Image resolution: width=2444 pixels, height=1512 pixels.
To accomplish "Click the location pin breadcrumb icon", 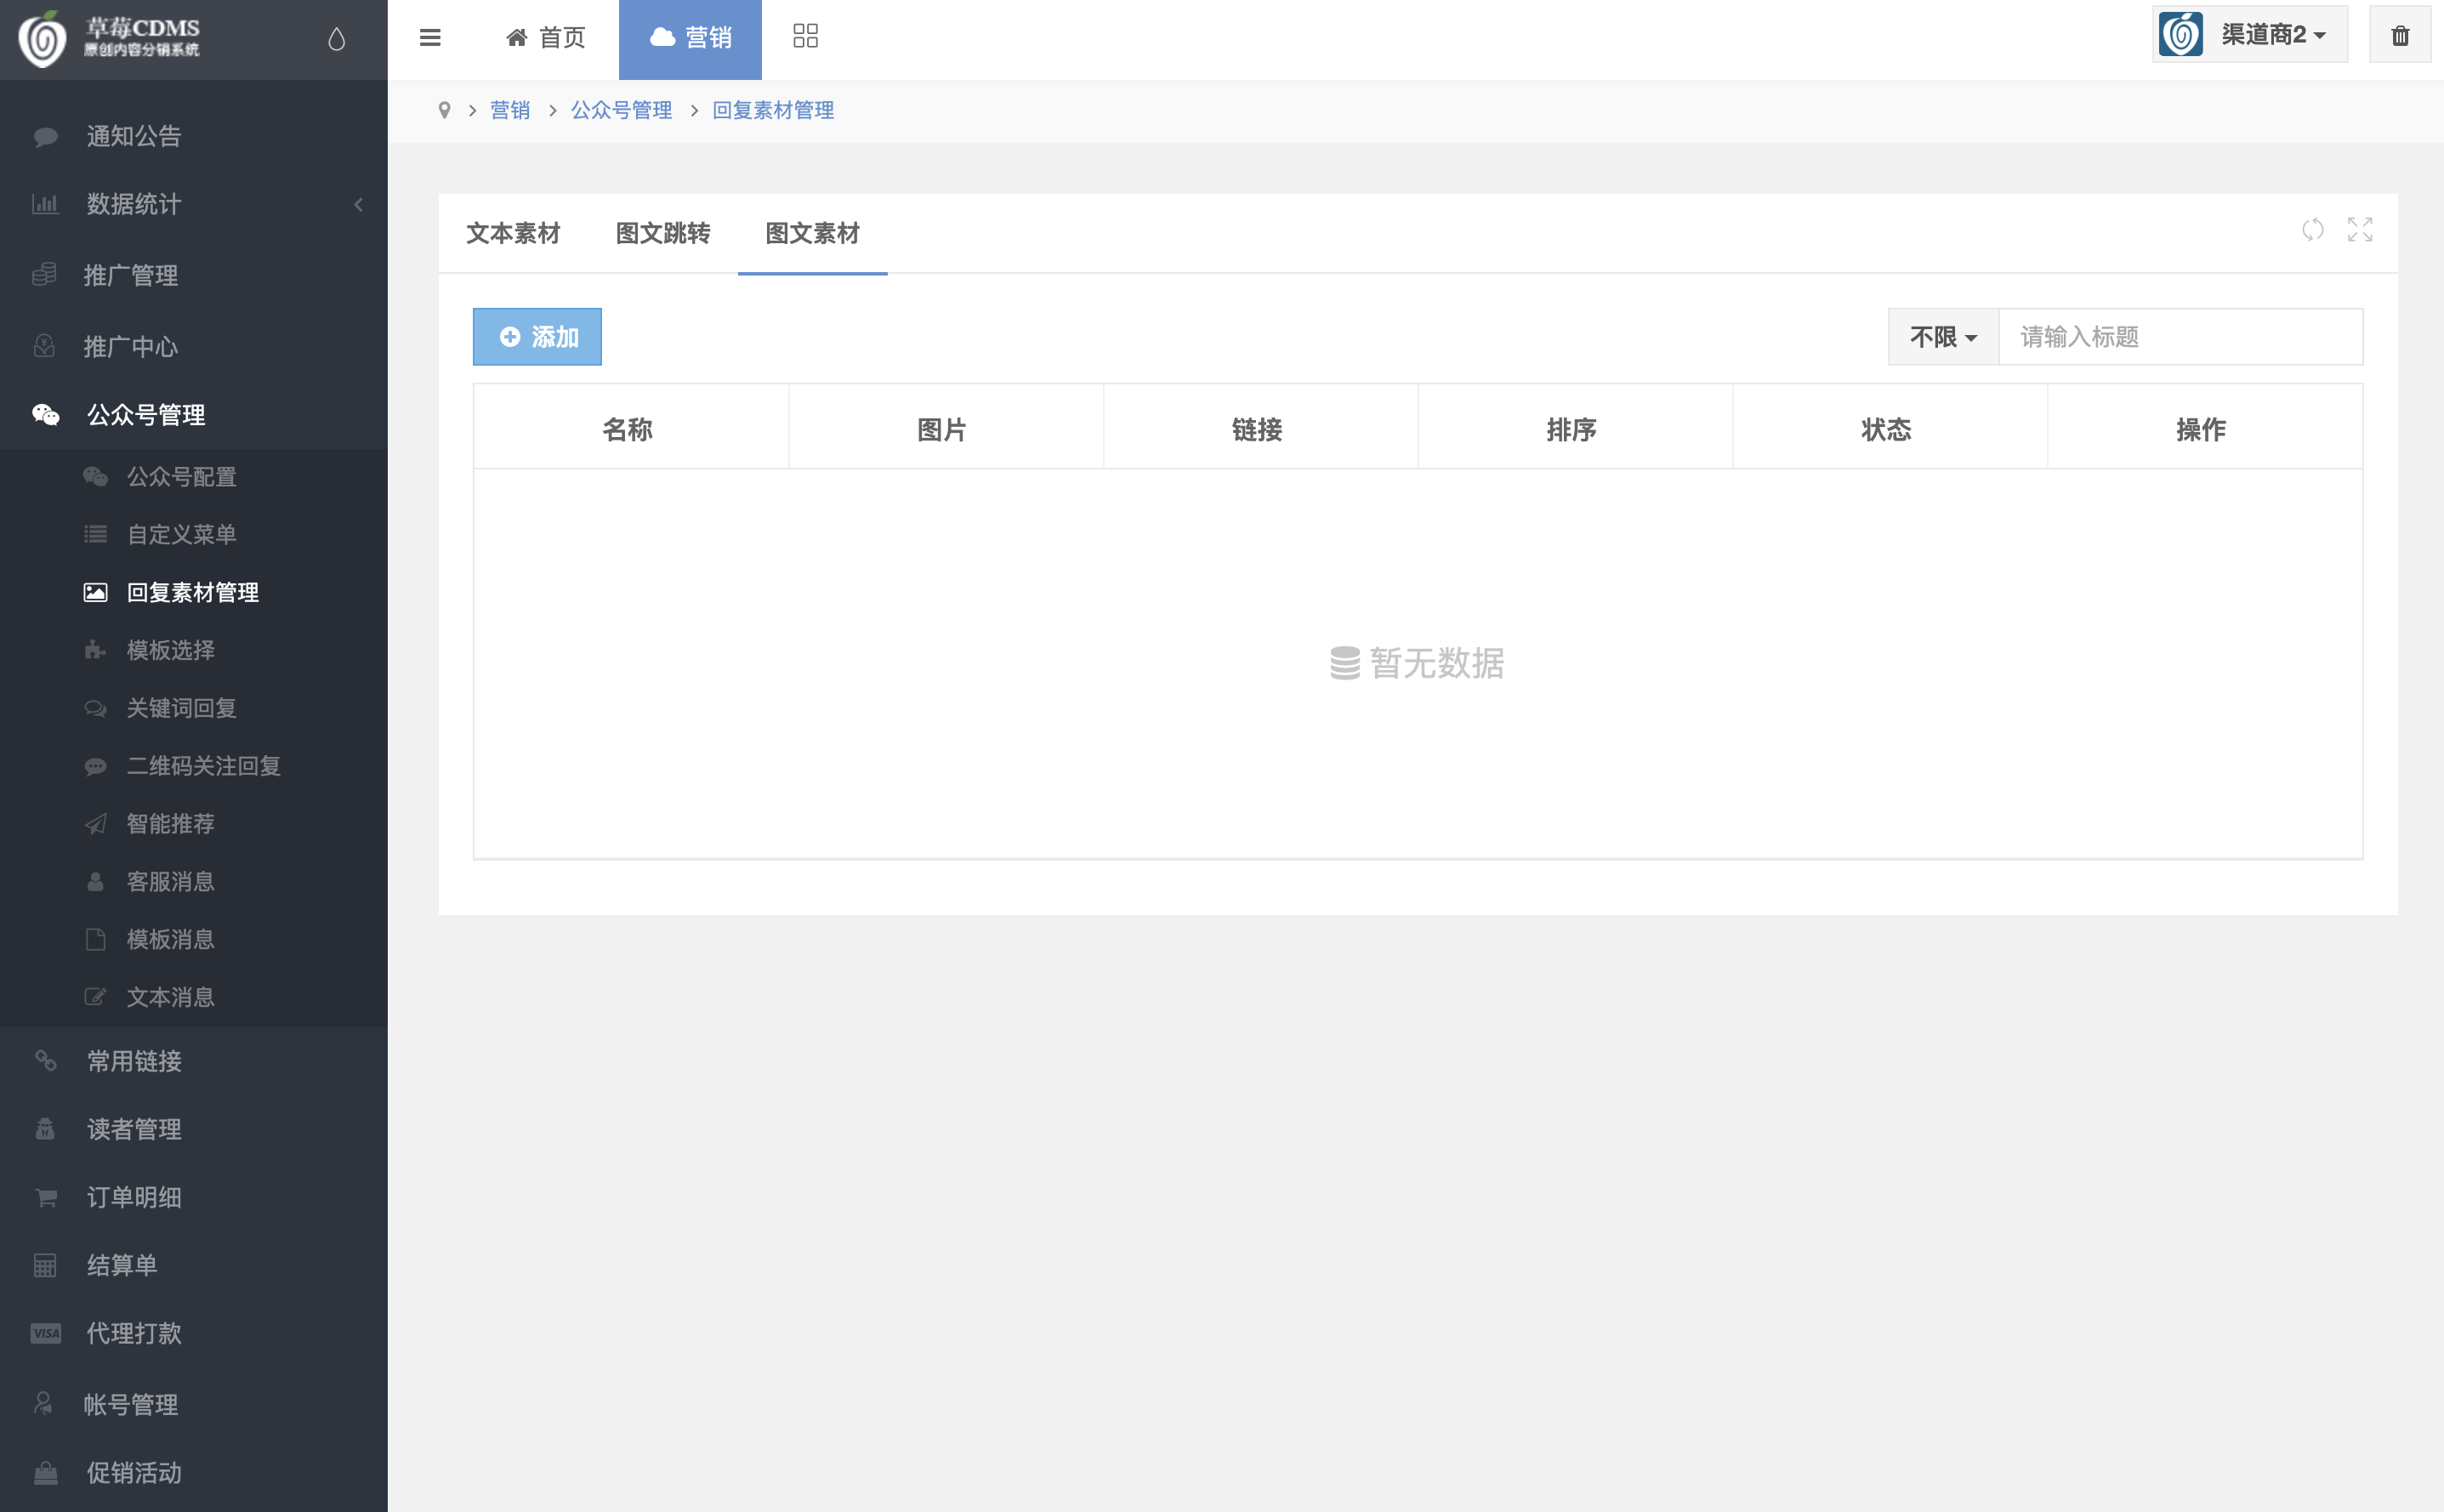I will click(x=444, y=110).
